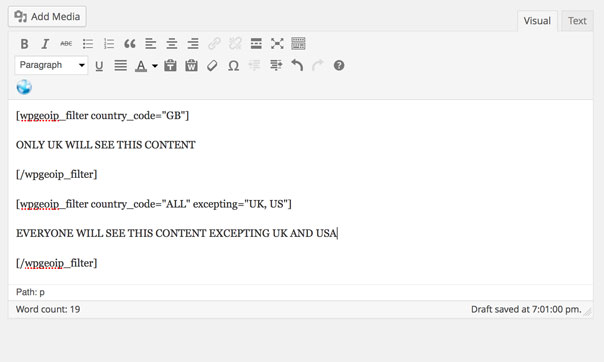Click the decrease indent icon
Viewport: 604px width, 362px height.
254,66
